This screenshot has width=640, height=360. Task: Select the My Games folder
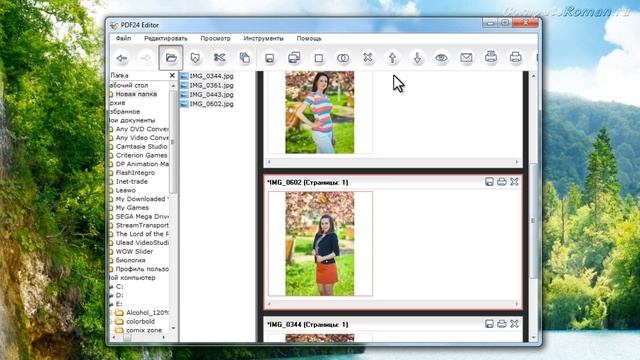coord(132,208)
